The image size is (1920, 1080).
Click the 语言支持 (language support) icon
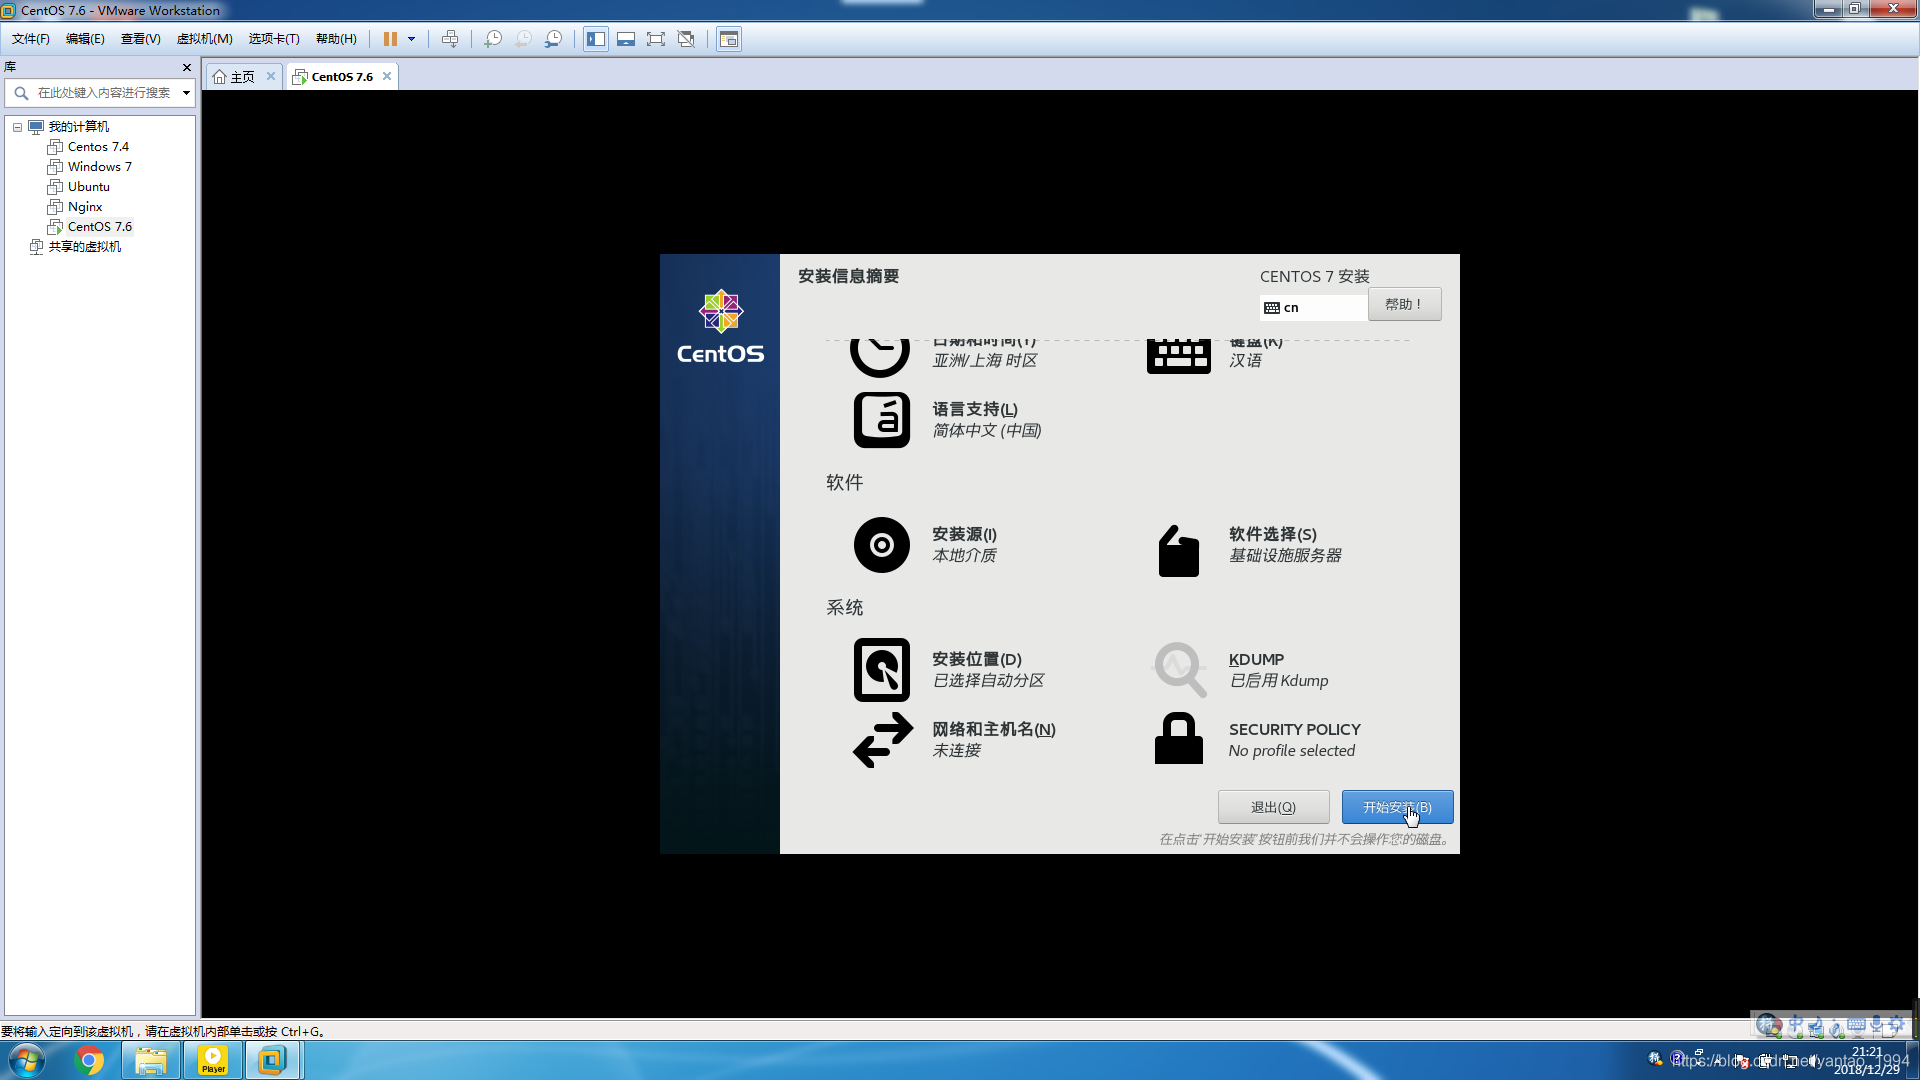(880, 419)
